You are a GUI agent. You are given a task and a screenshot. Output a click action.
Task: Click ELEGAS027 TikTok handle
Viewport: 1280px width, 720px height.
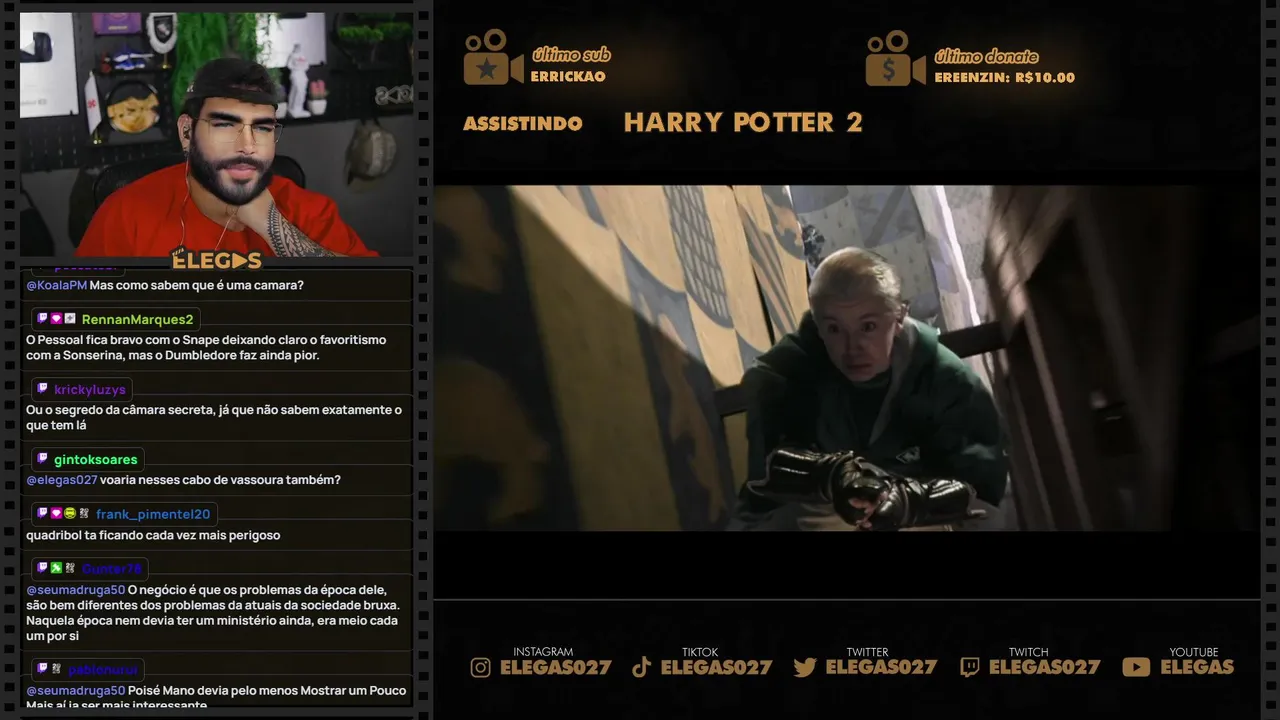point(717,667)
